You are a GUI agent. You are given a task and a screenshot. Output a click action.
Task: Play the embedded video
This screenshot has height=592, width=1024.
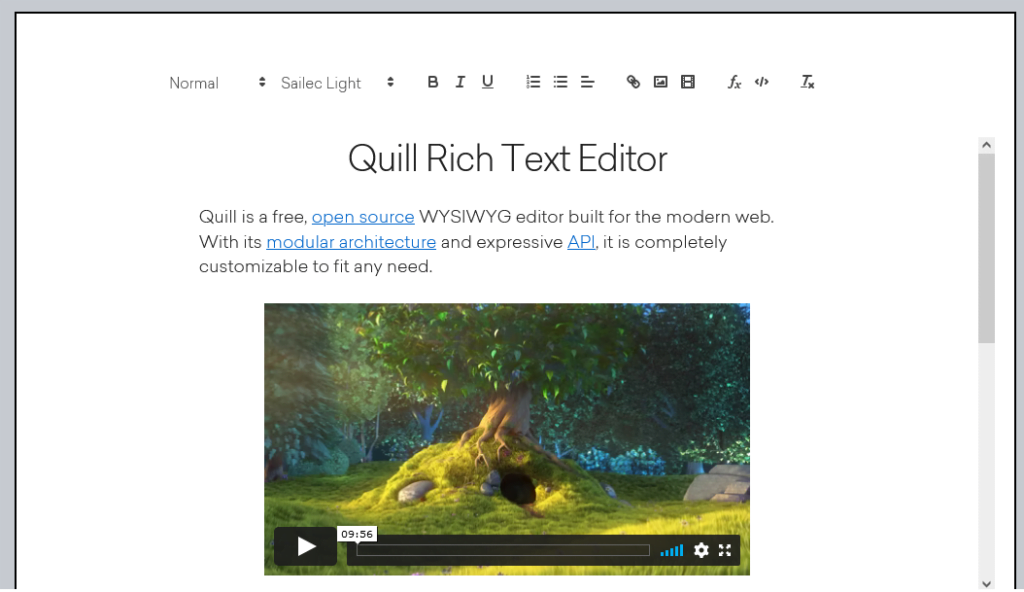pos(306,546)
